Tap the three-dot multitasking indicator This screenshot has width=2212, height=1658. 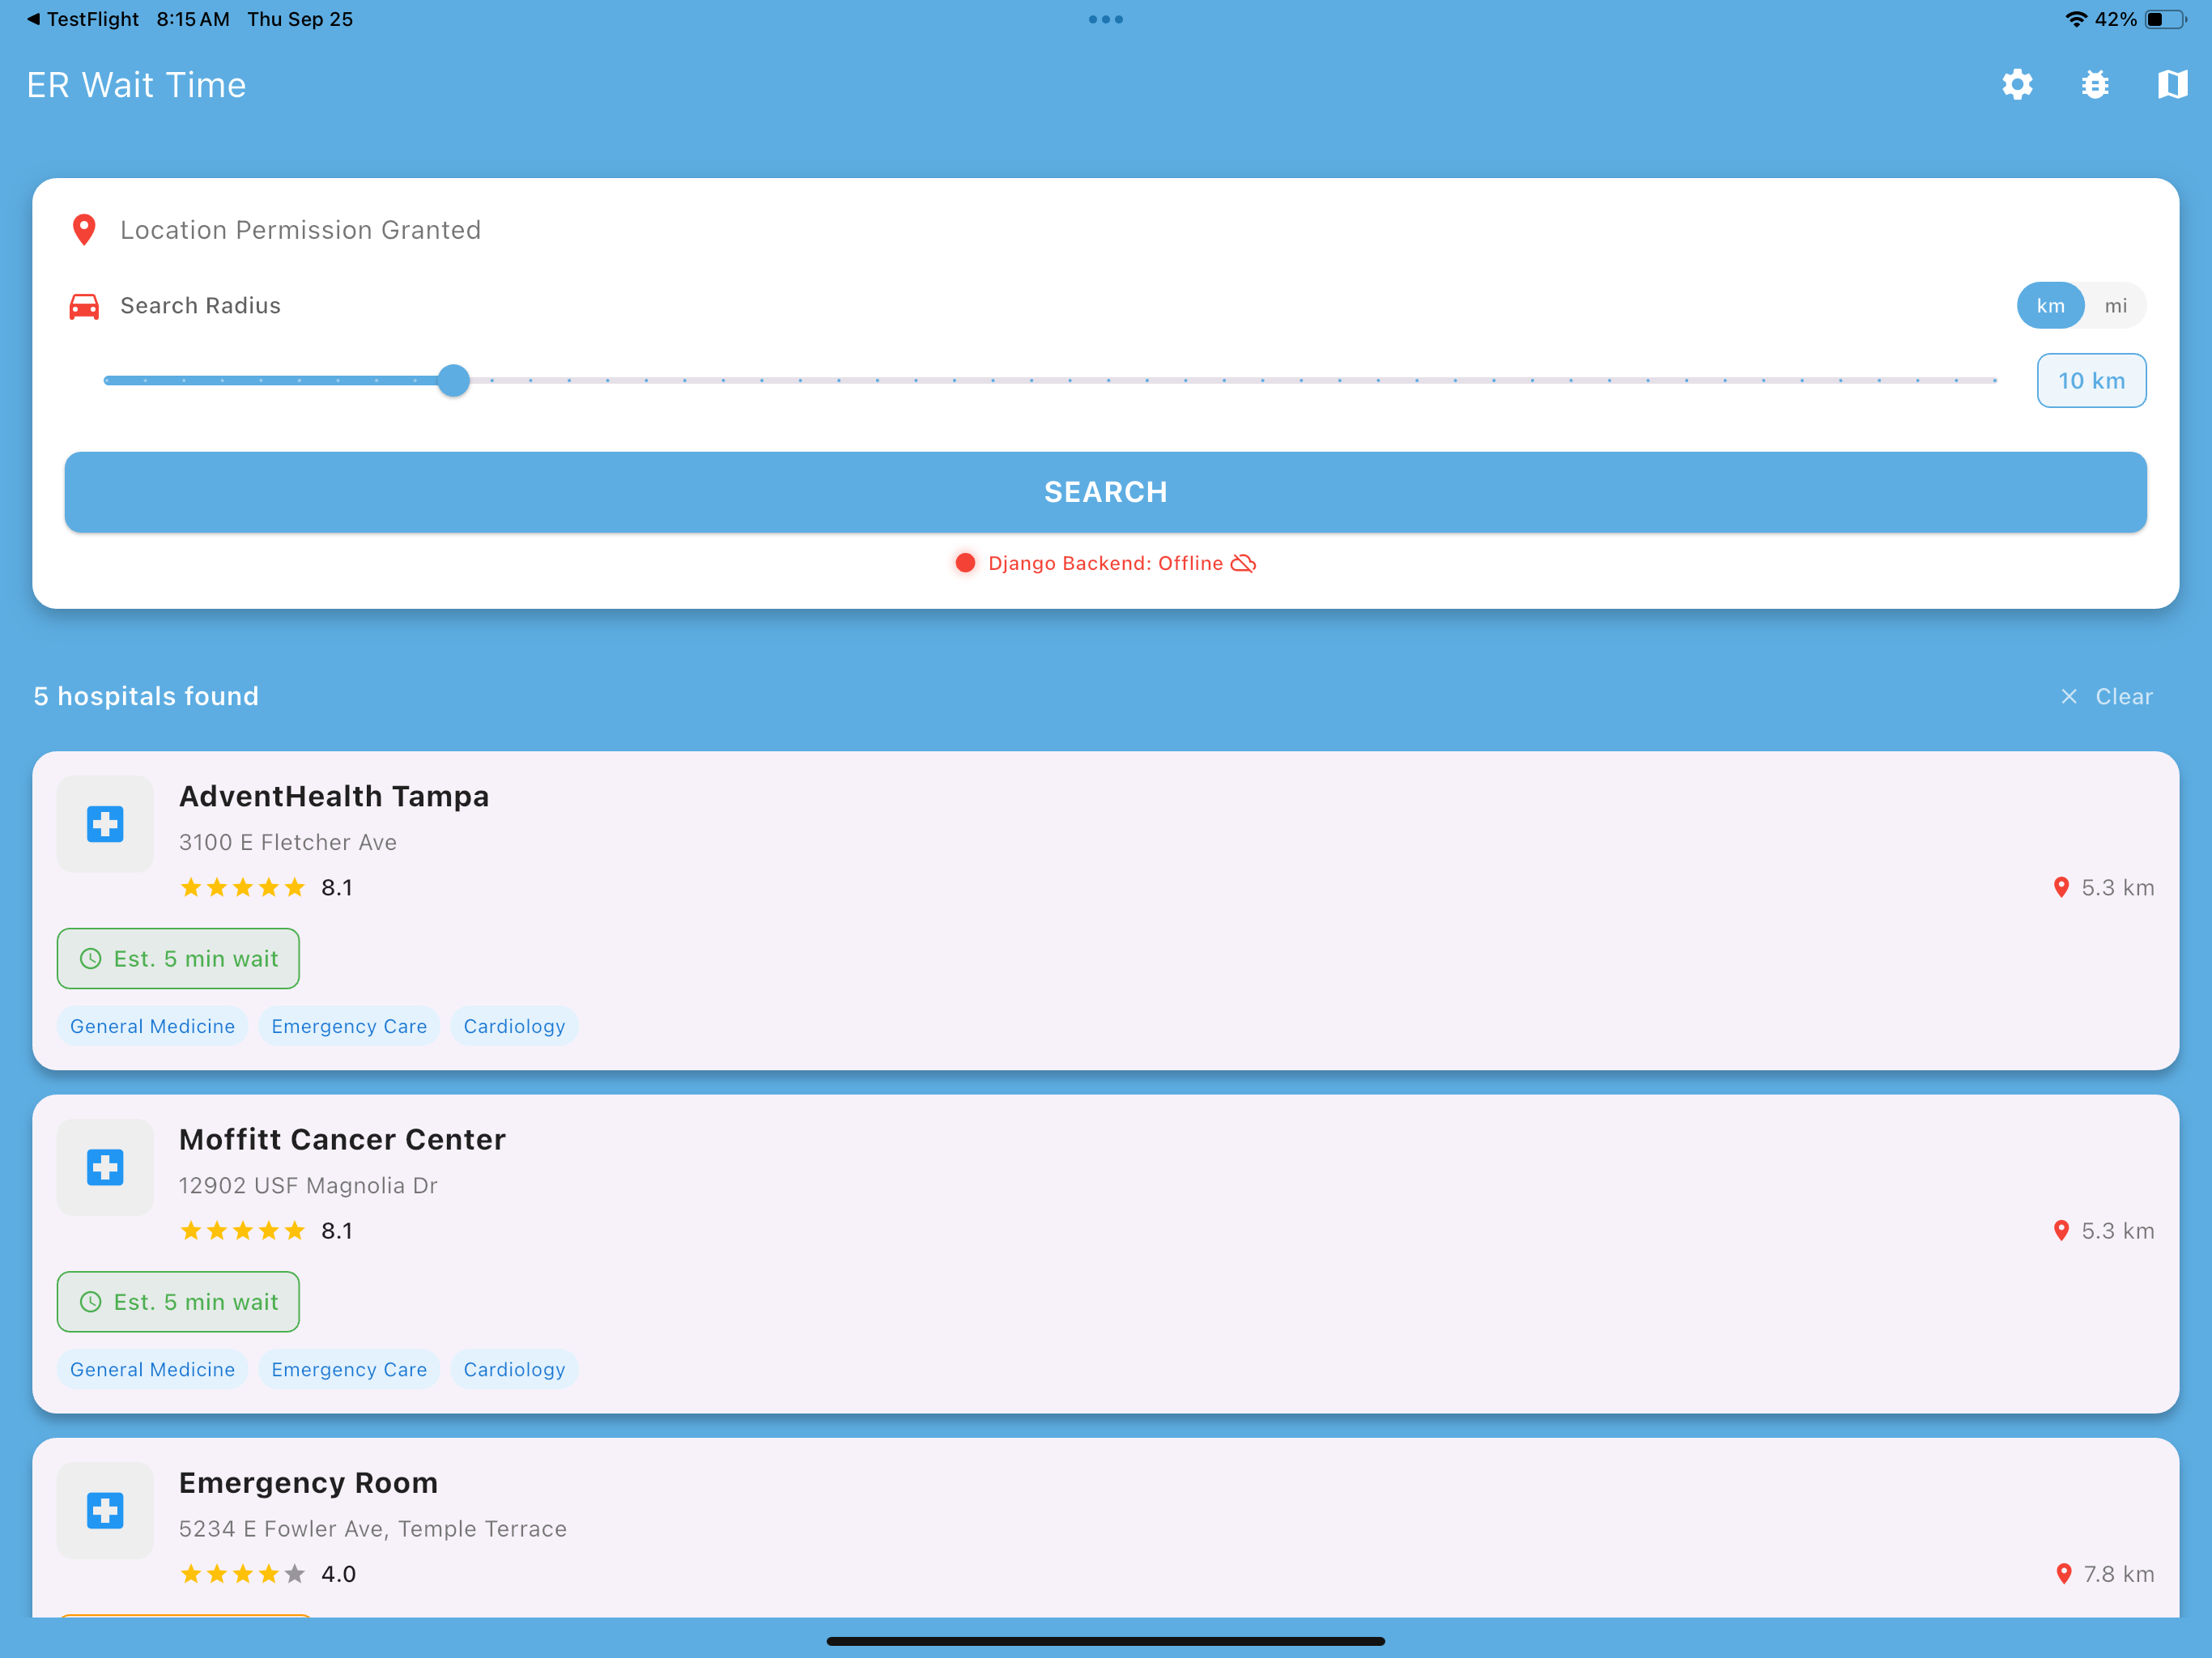point(1106,19)
